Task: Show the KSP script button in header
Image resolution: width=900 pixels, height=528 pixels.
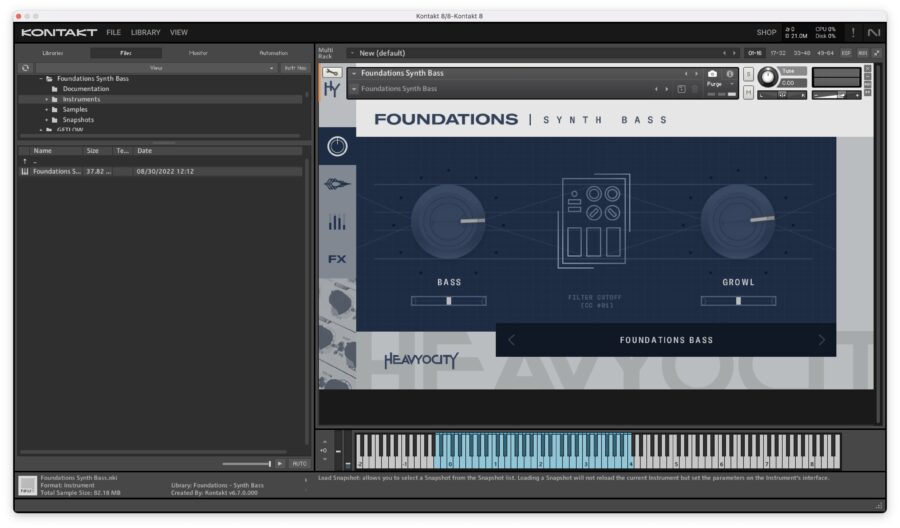Action: coord(845,53)
